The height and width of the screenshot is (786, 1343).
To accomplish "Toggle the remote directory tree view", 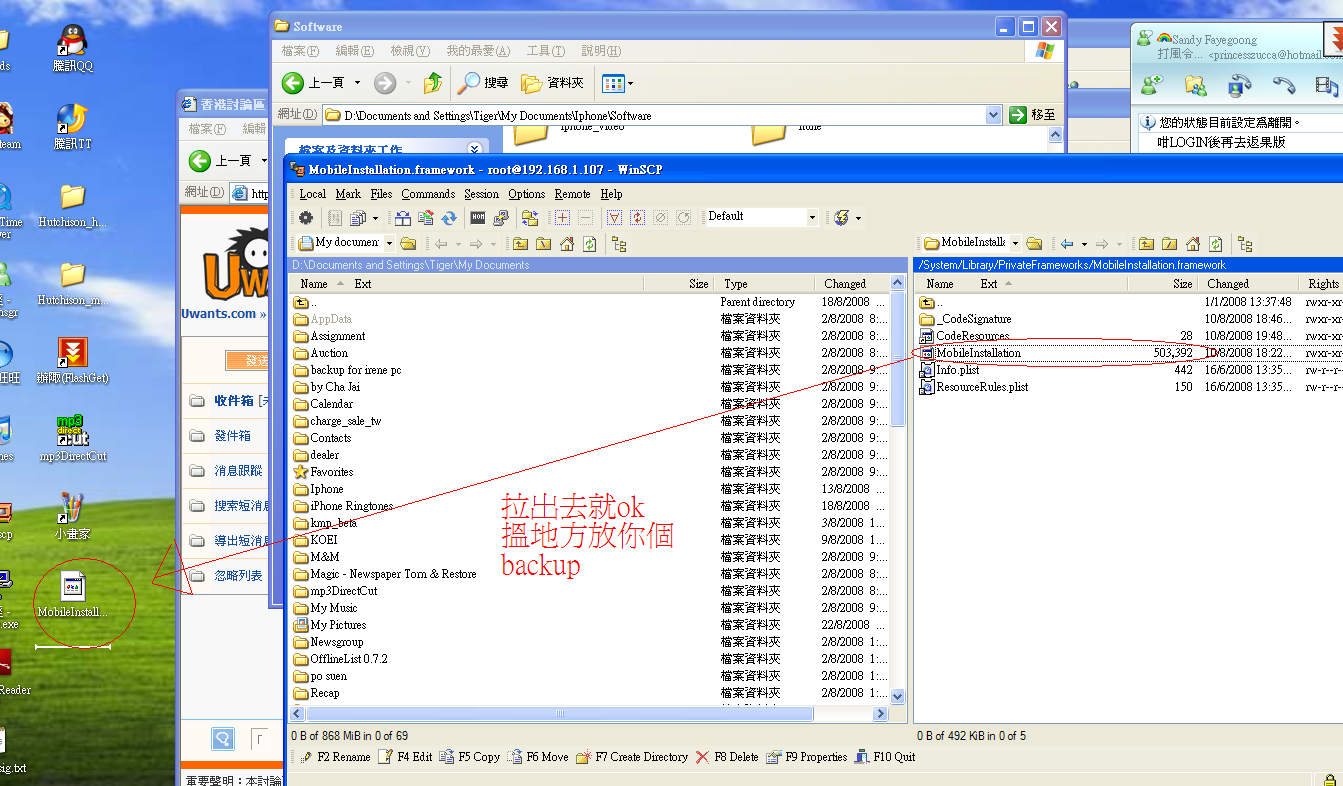I will [x=1245, y=243].
